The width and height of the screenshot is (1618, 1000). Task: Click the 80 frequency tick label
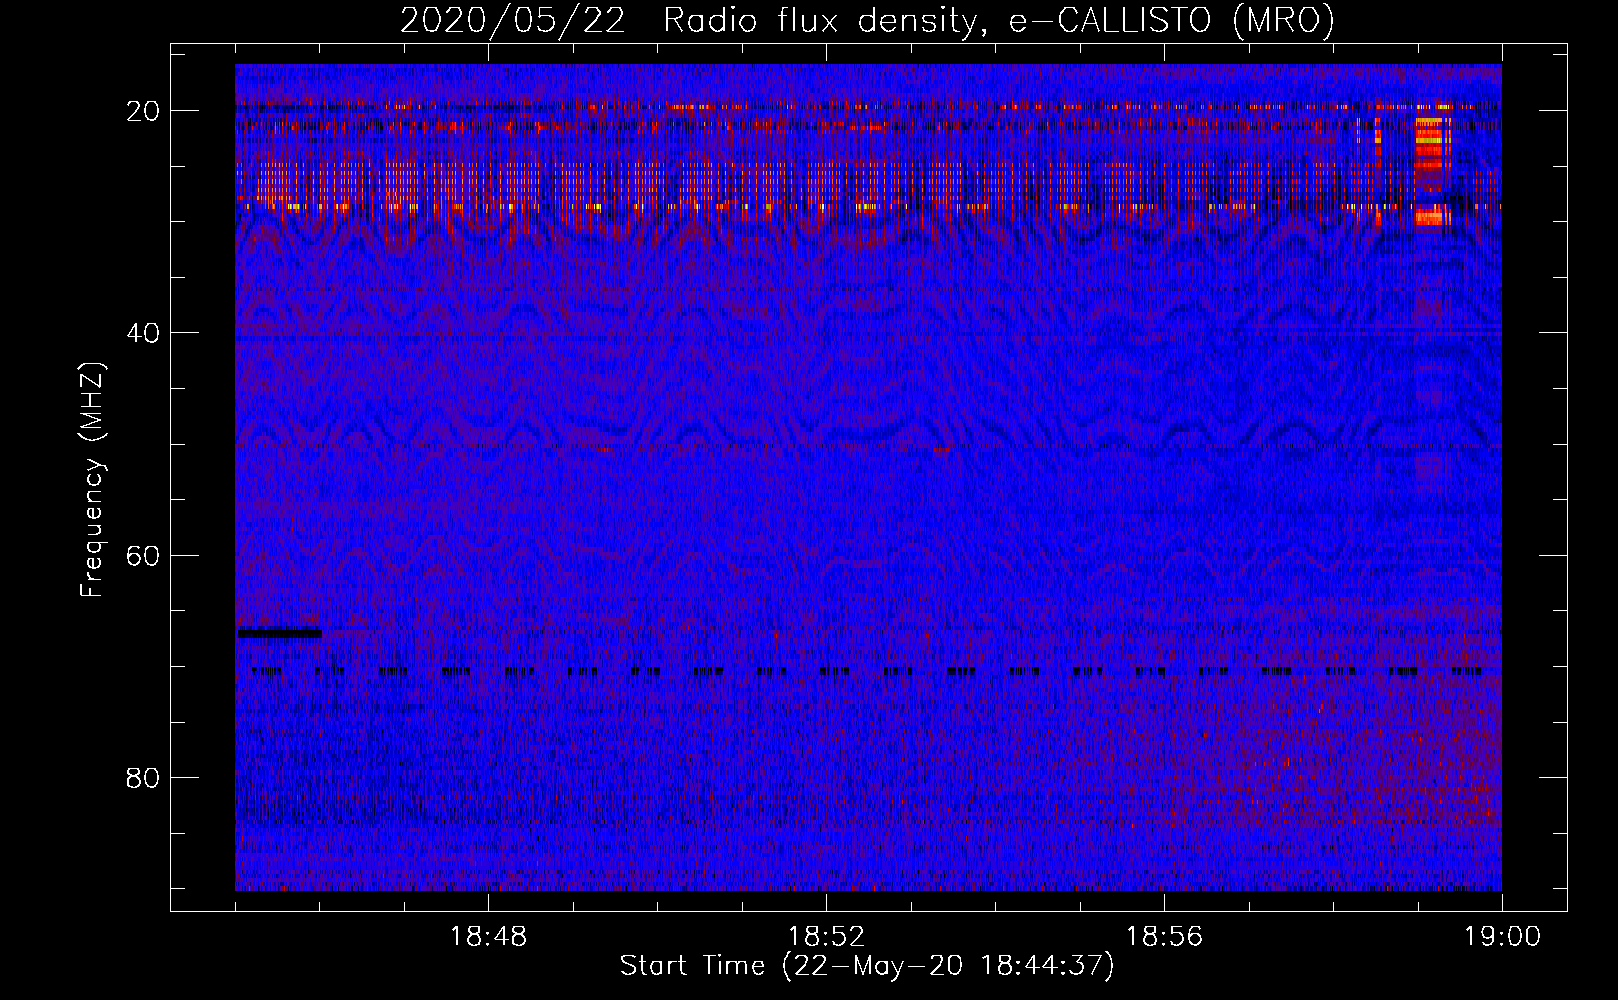pos(144,778)
